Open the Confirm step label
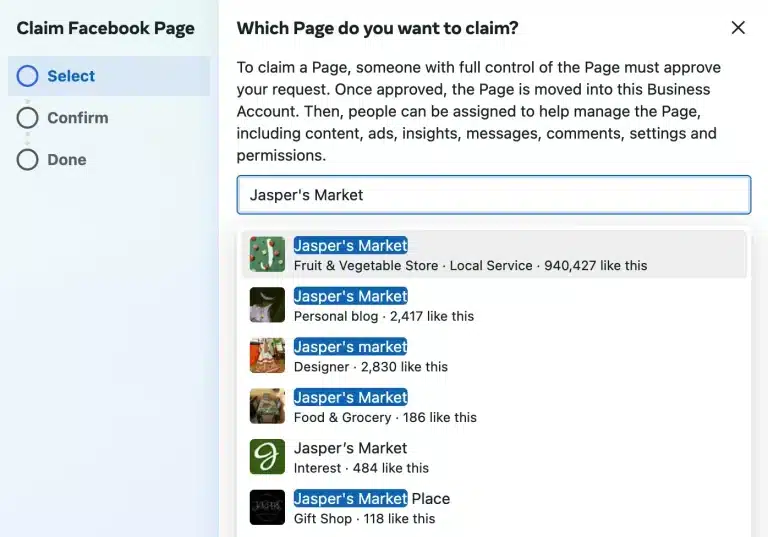The image size is (768, 537). click(78, 118)
